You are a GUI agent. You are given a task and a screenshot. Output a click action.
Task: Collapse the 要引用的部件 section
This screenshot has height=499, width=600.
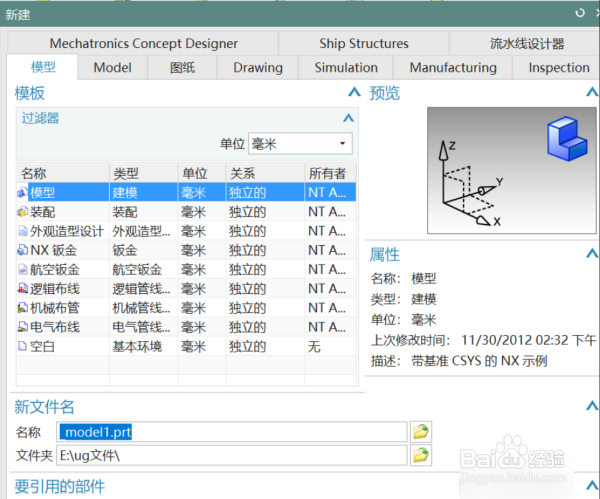click(592, 486)
